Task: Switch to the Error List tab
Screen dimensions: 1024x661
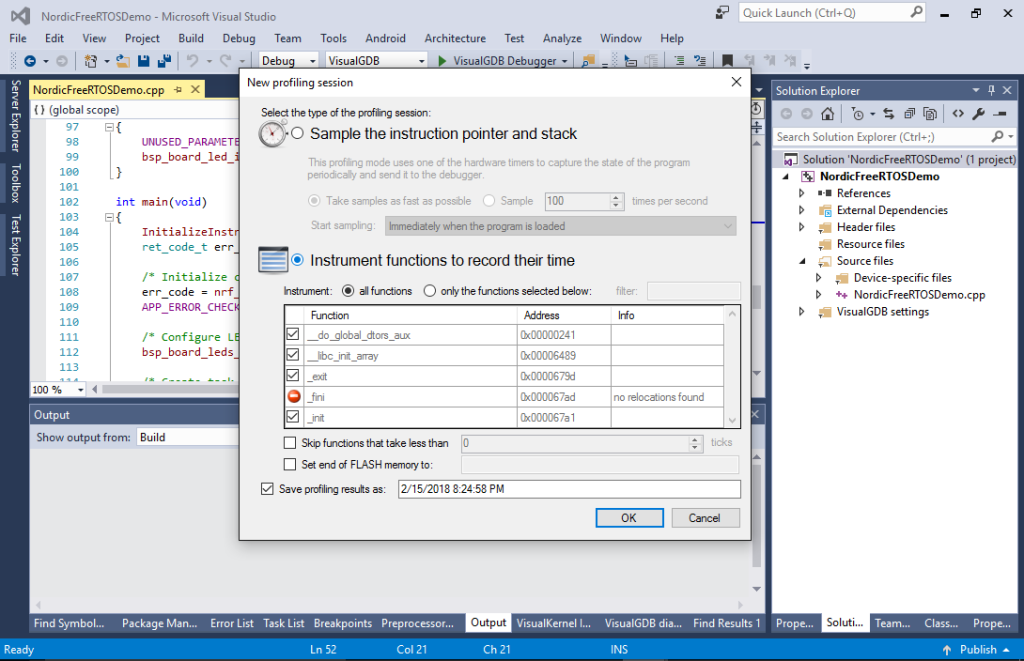Action: point(231,623)
